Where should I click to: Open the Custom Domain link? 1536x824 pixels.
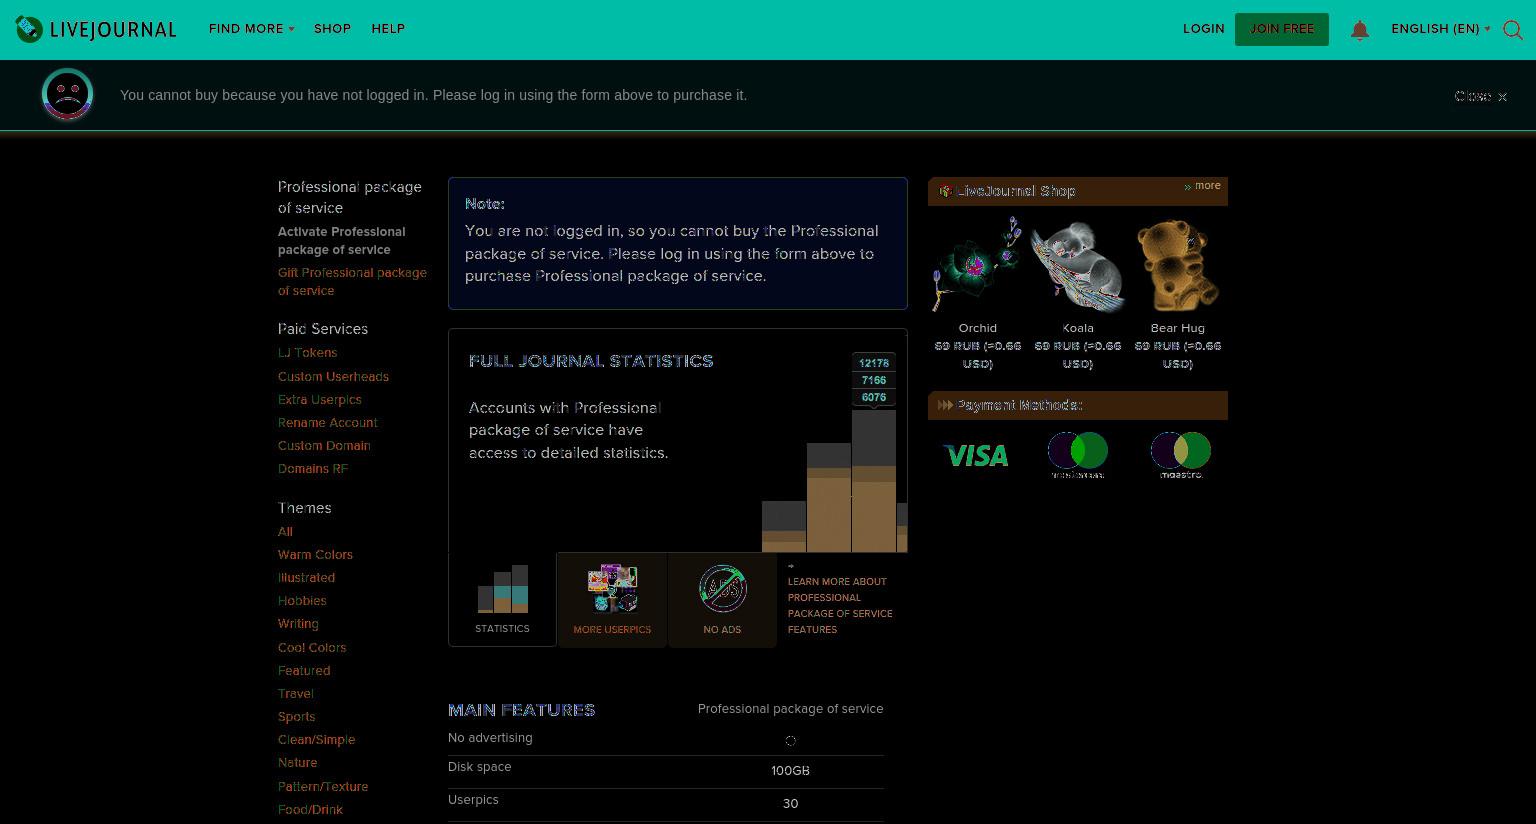[x=324, y=446]
